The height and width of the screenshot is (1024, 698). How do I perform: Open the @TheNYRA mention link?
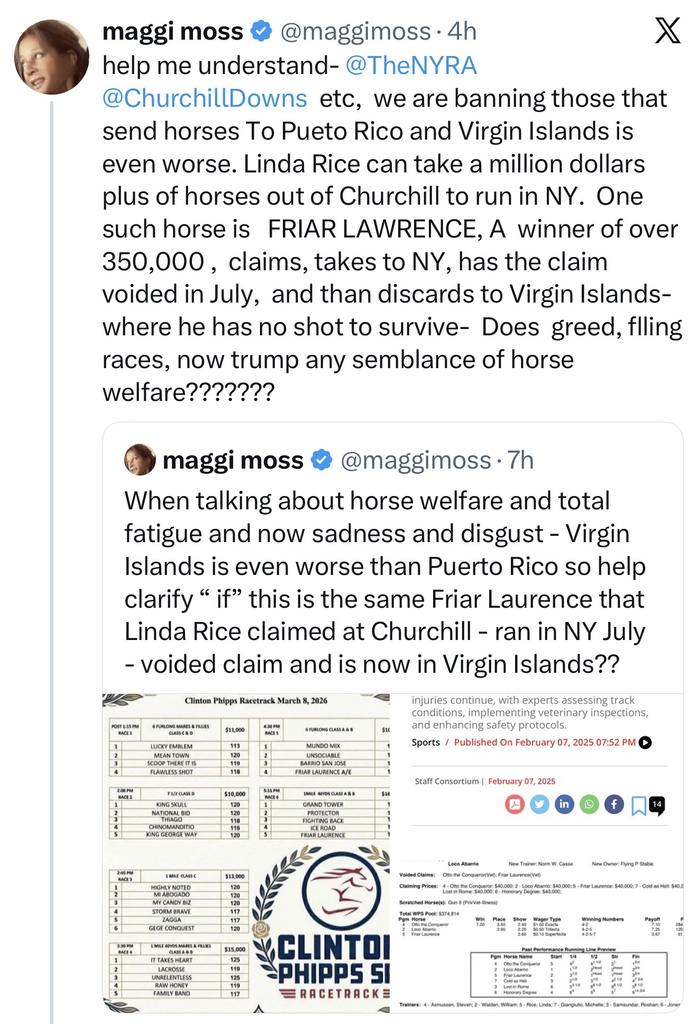(411, 66)
